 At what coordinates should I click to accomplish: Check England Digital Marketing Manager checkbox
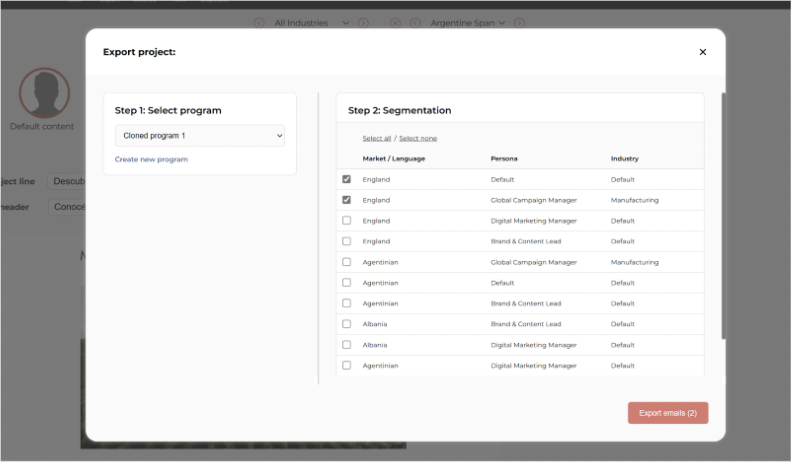click(x=347, y=221)
